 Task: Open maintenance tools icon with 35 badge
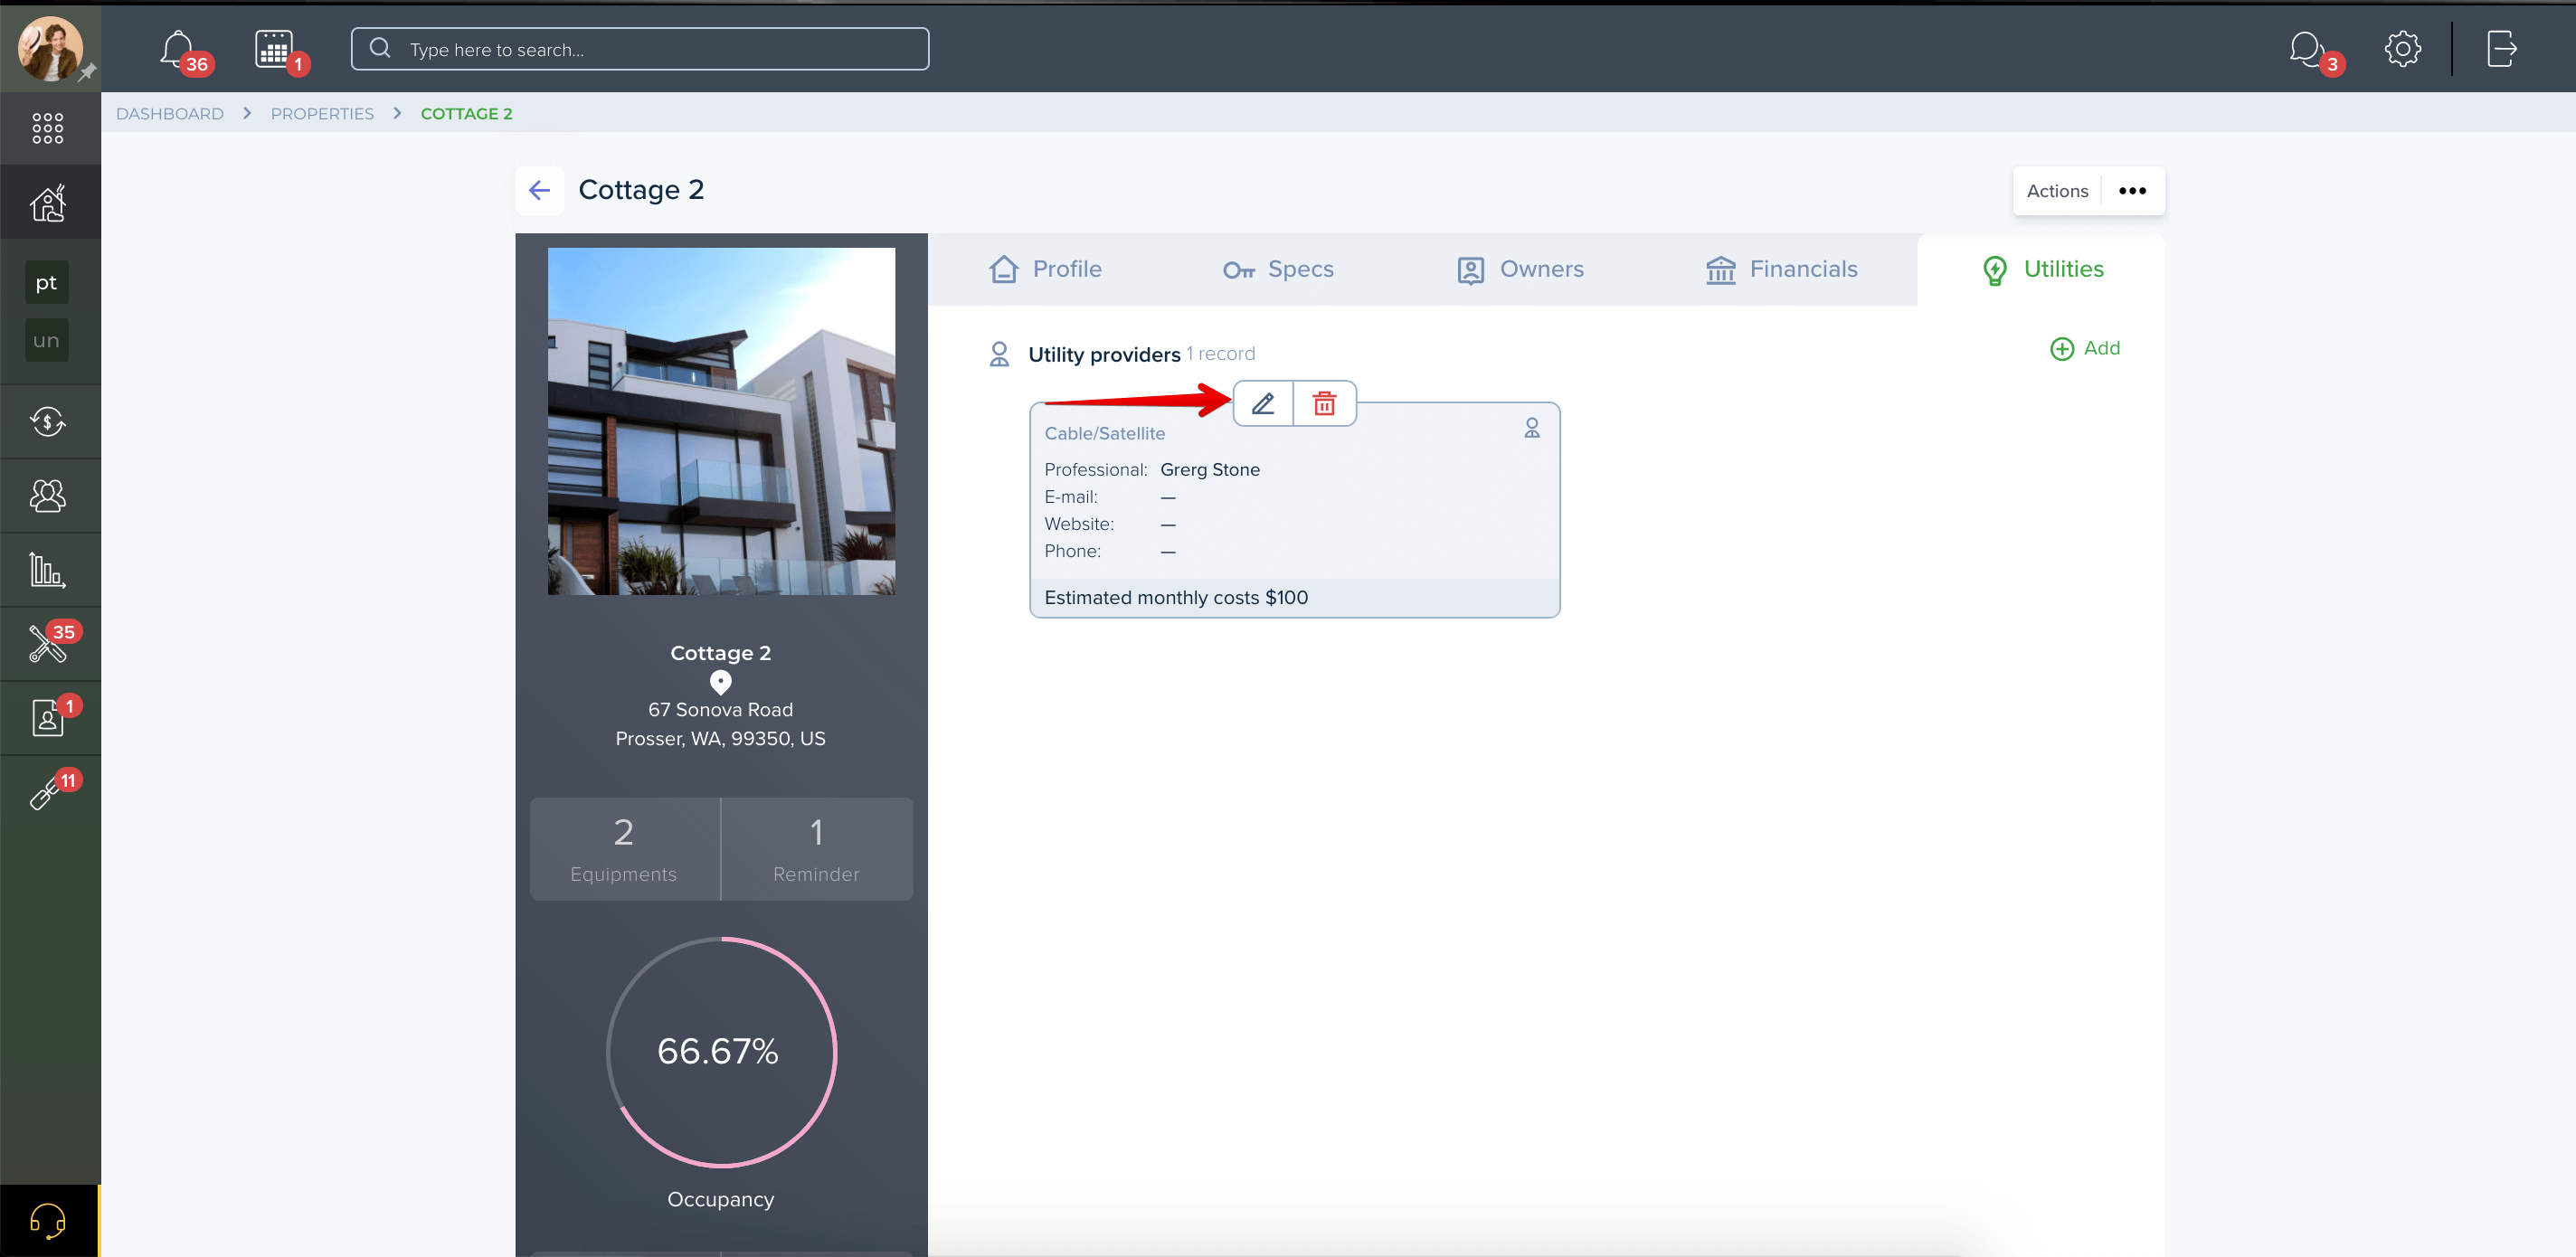(48, 644)
